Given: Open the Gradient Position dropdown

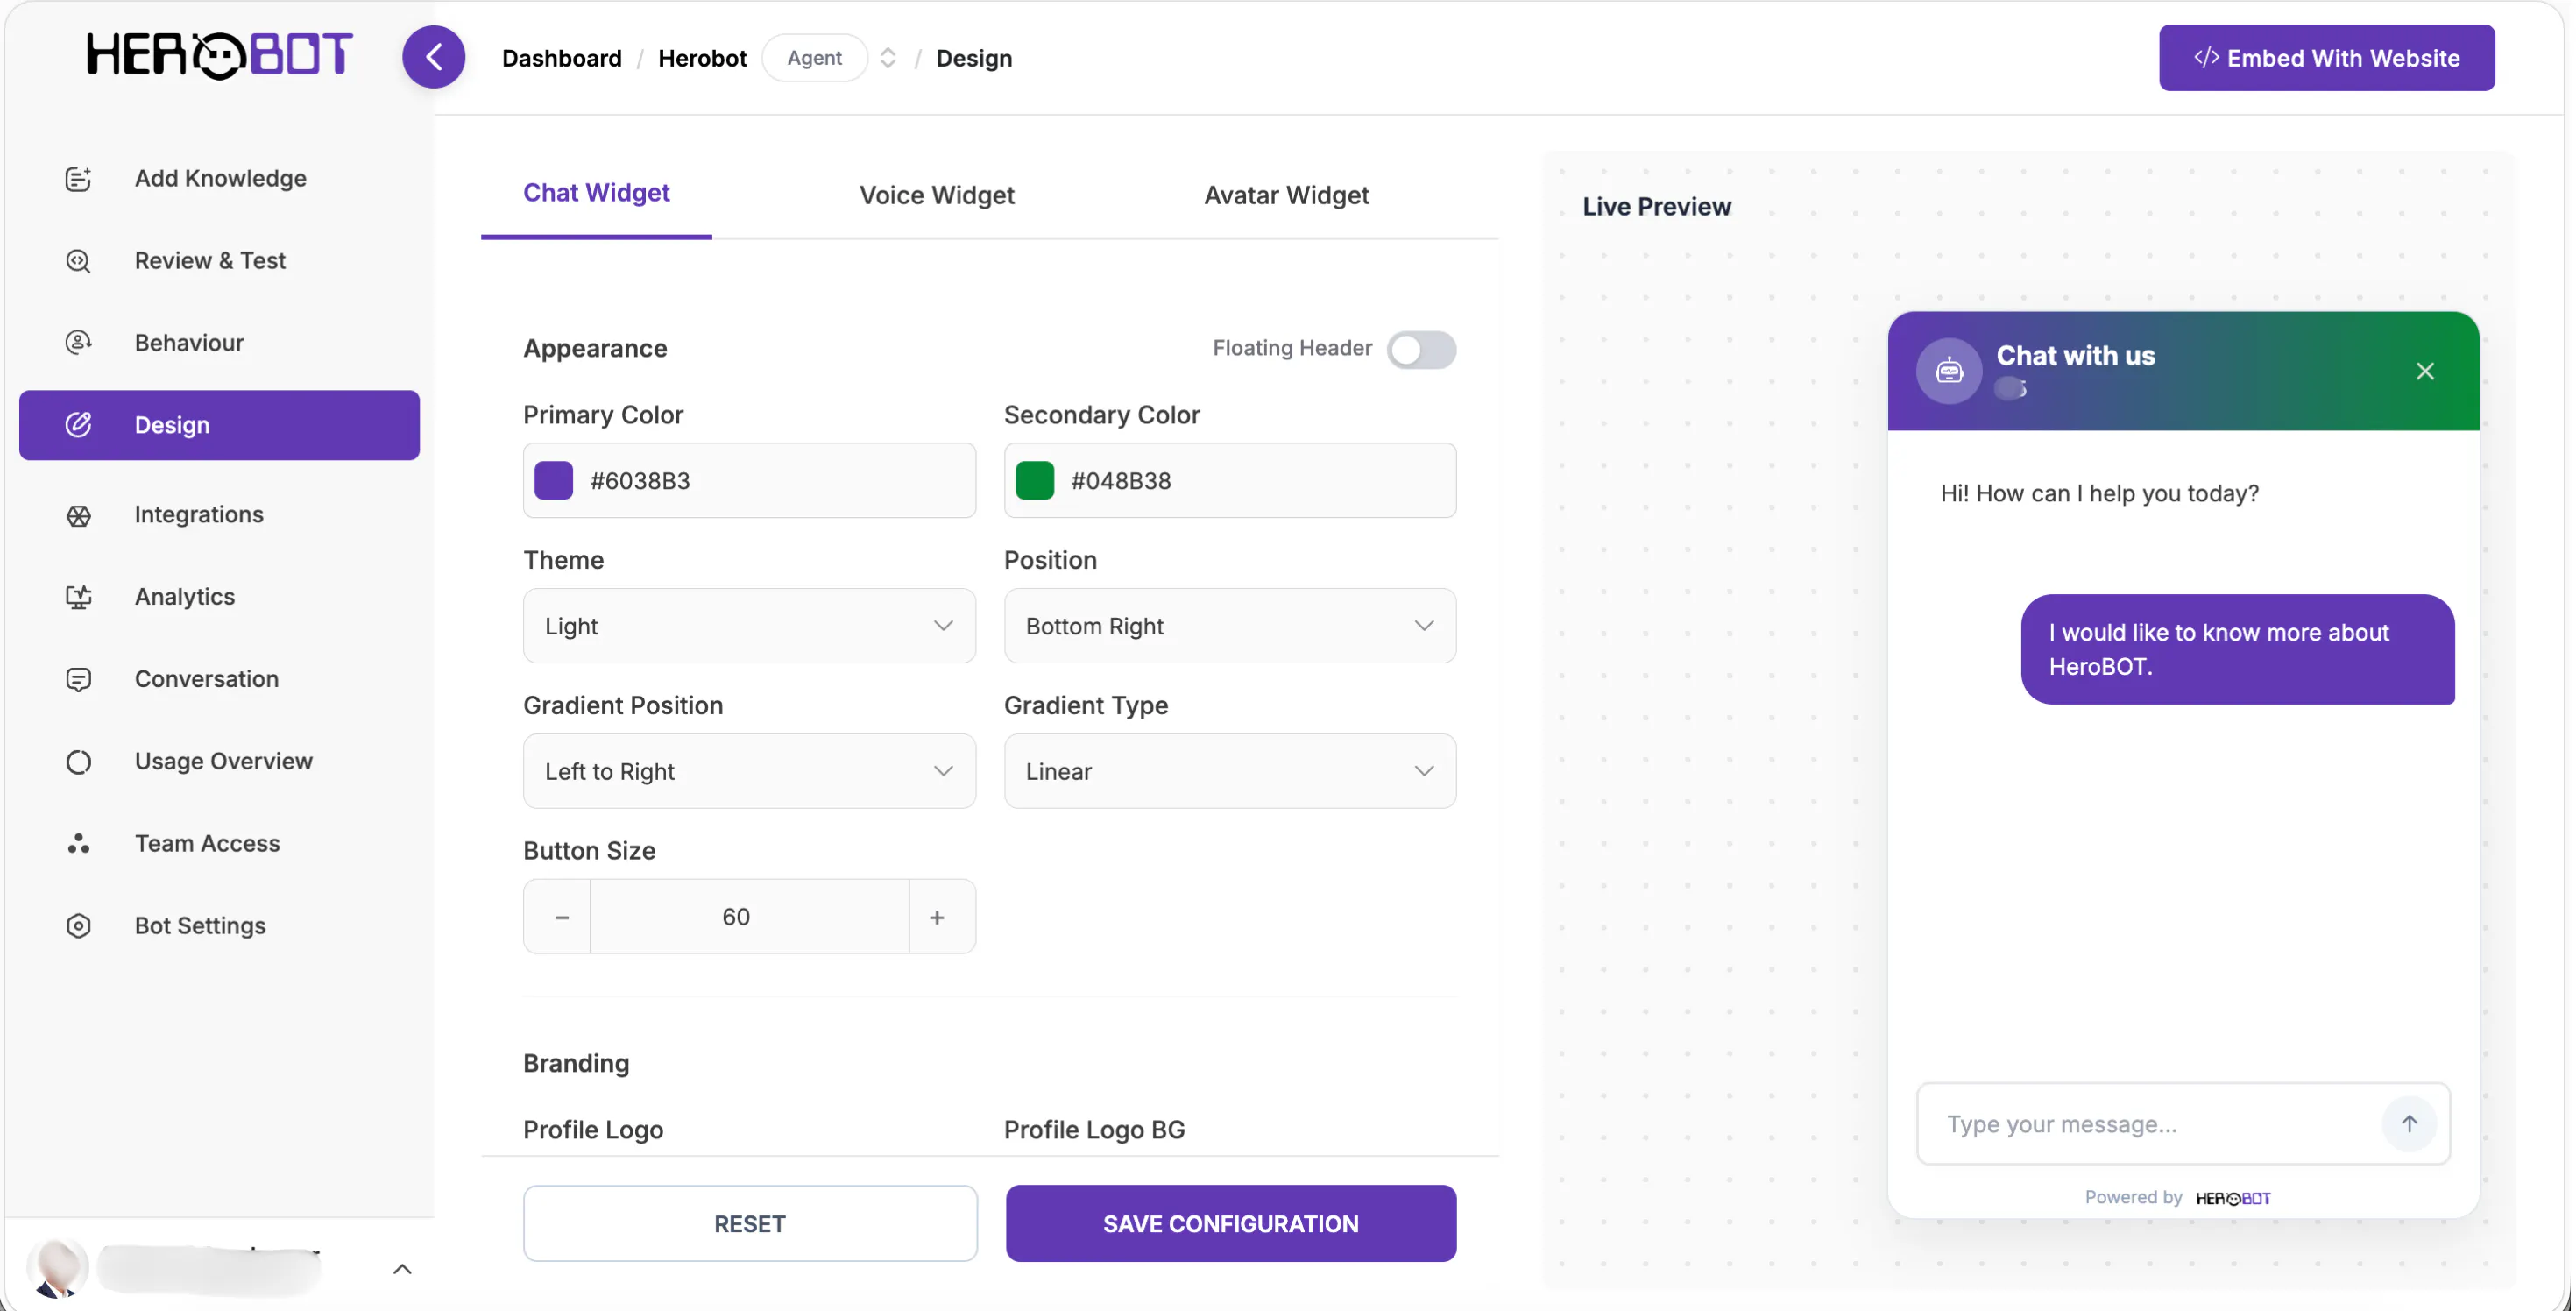Looking at the screenshot, I should (x=749, y=771).
